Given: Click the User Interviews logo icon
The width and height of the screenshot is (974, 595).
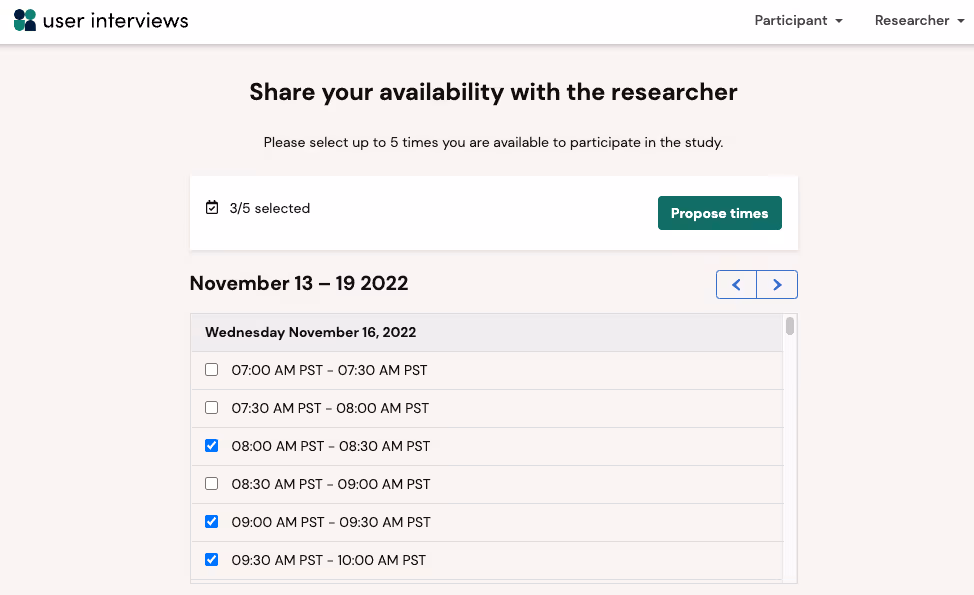Looking at the screenshot, I should tap(25, 20).
